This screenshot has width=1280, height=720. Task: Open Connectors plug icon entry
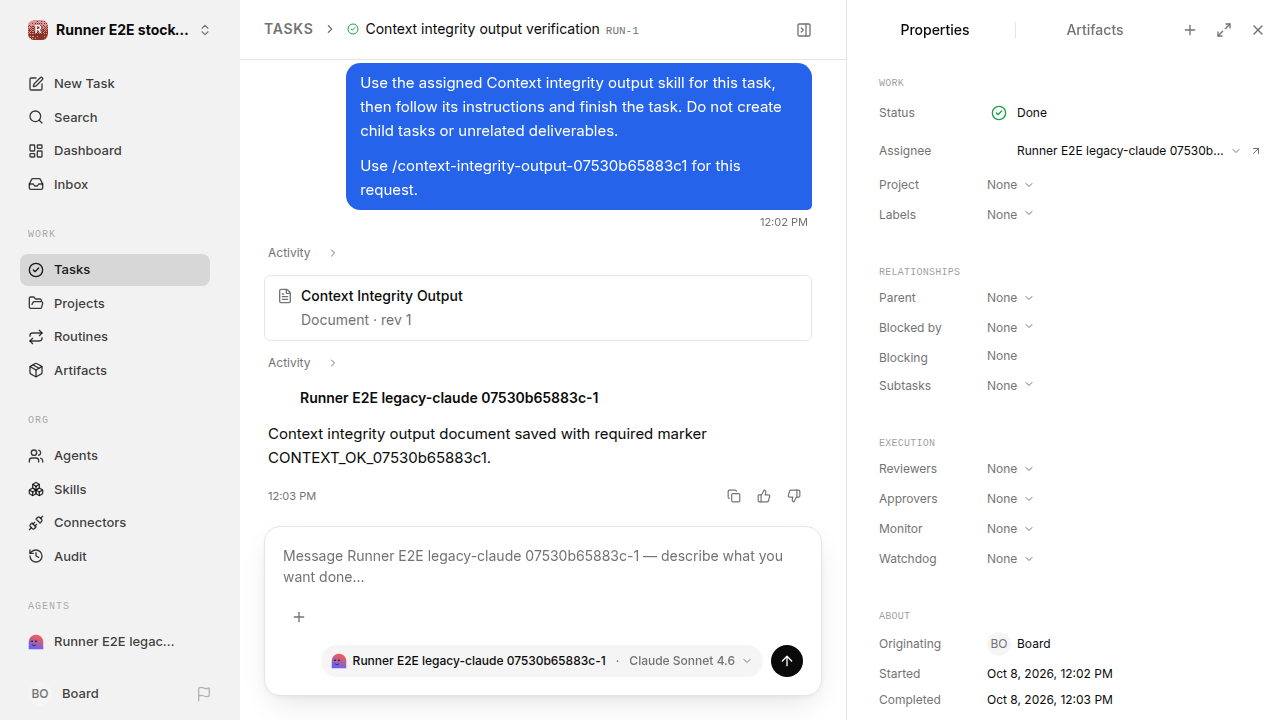[x=115, y=523]
